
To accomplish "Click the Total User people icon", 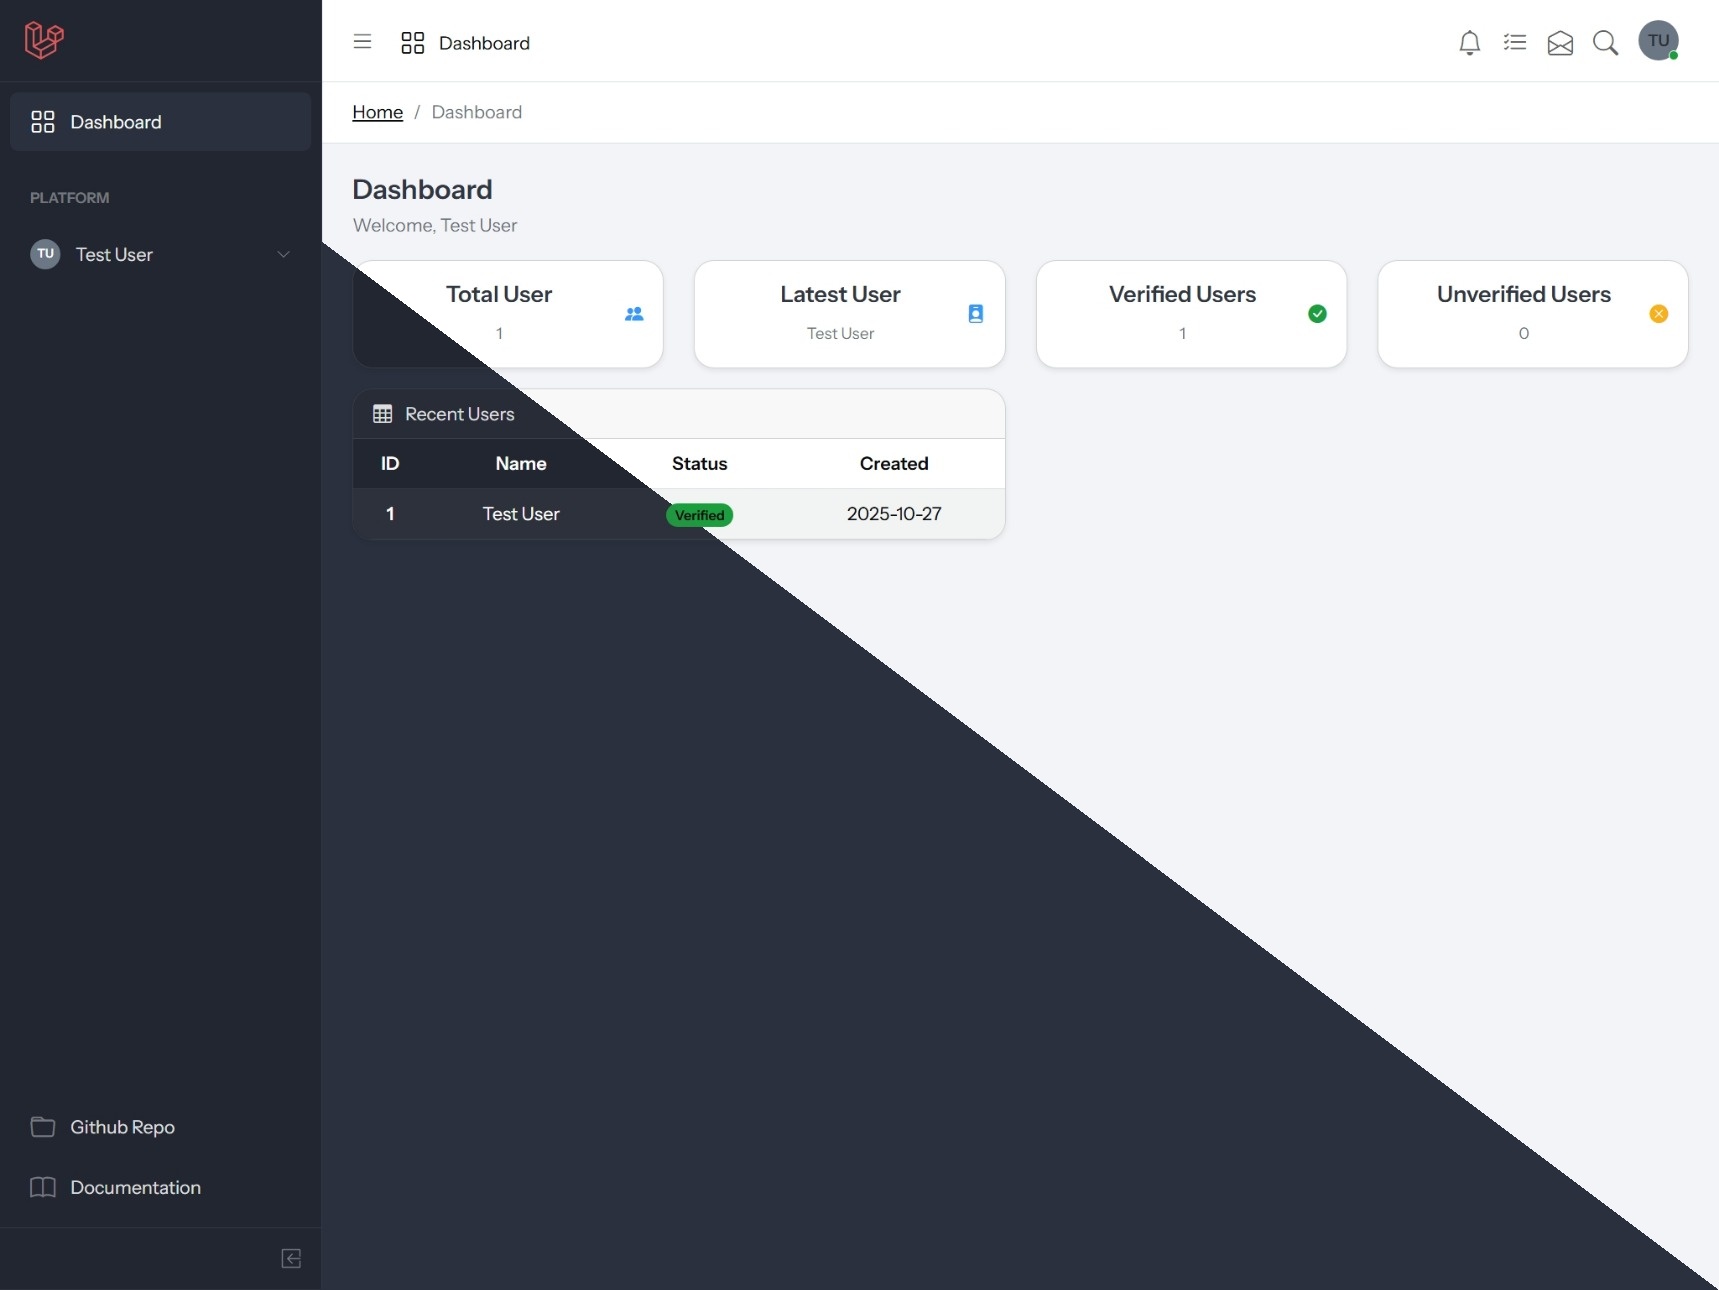I will pyautogui.click(x=634, y=314).
